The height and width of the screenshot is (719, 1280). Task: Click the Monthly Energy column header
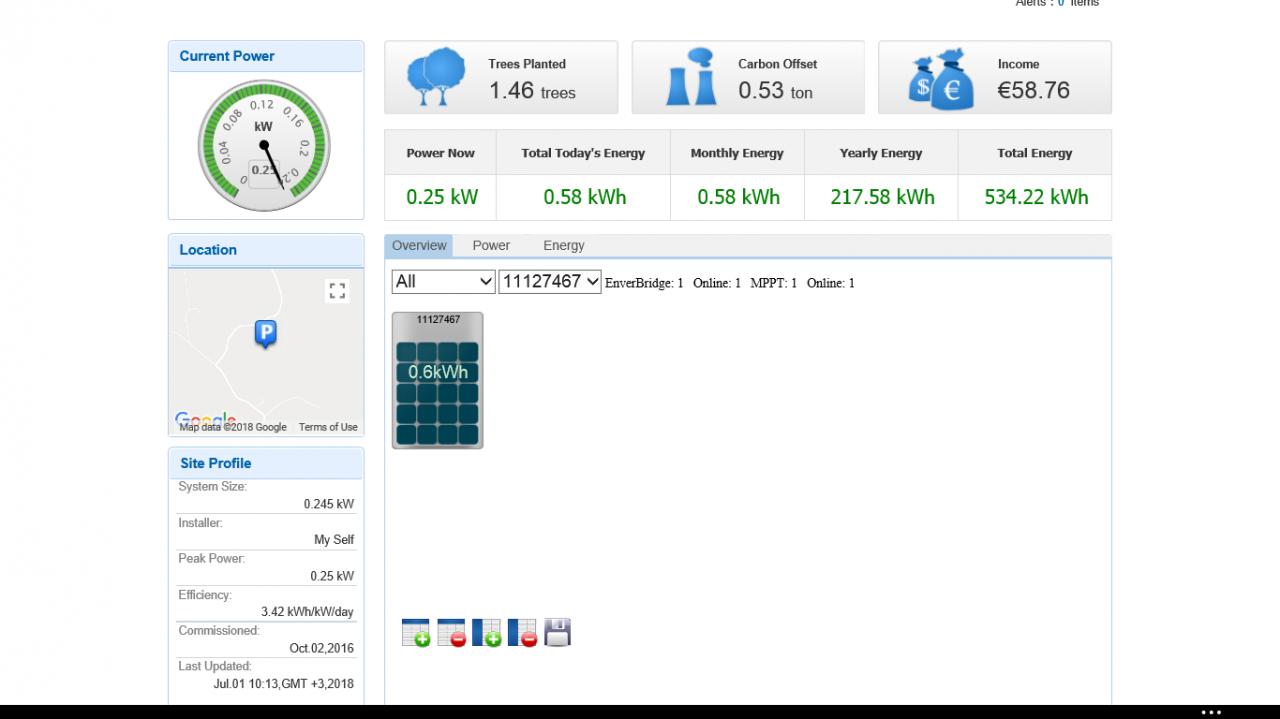pos(737,153)
